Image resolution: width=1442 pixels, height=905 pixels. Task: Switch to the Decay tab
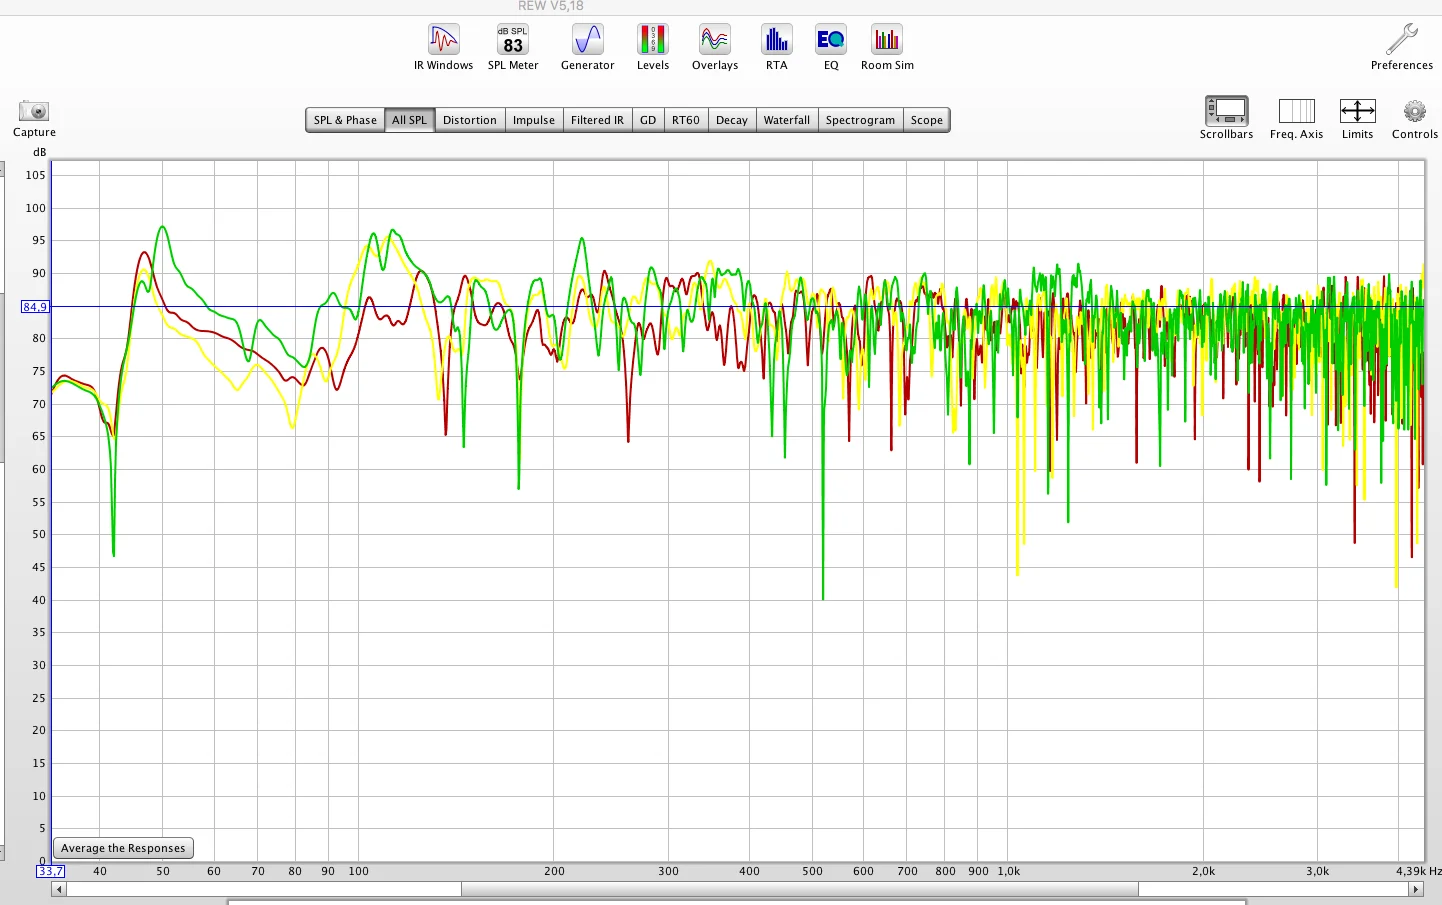click(732, 120)
